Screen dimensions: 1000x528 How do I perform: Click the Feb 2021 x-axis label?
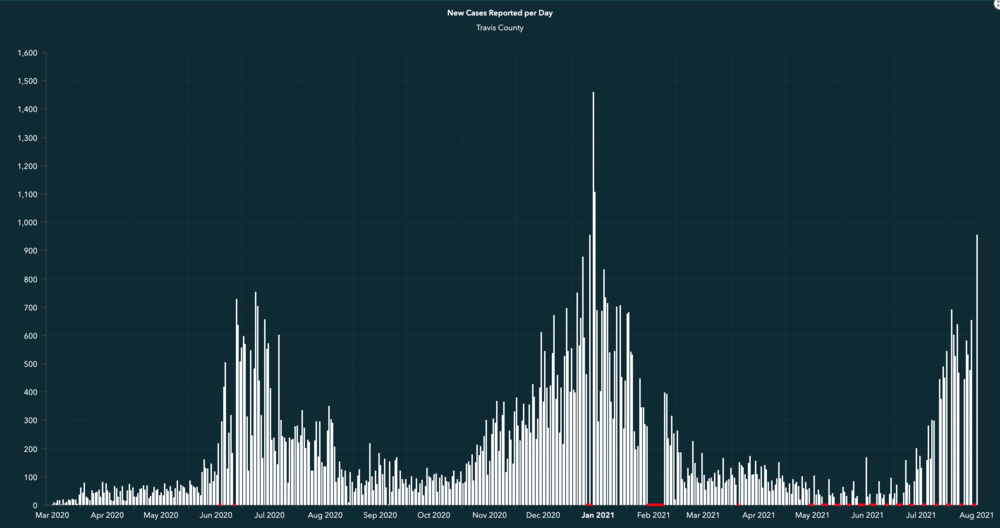(654, 516)
